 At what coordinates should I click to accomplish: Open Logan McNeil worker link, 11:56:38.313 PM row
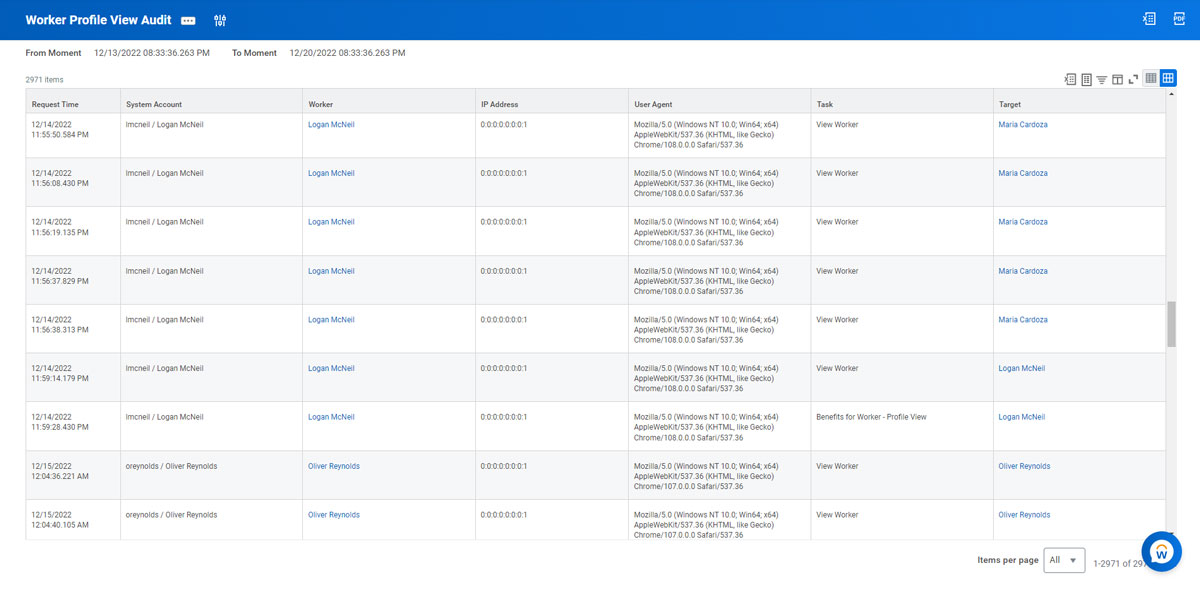331,320
